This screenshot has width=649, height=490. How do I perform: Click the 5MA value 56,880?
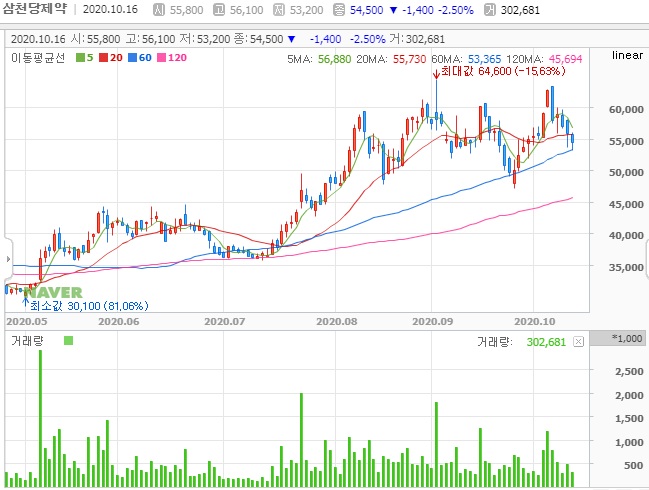334,59
